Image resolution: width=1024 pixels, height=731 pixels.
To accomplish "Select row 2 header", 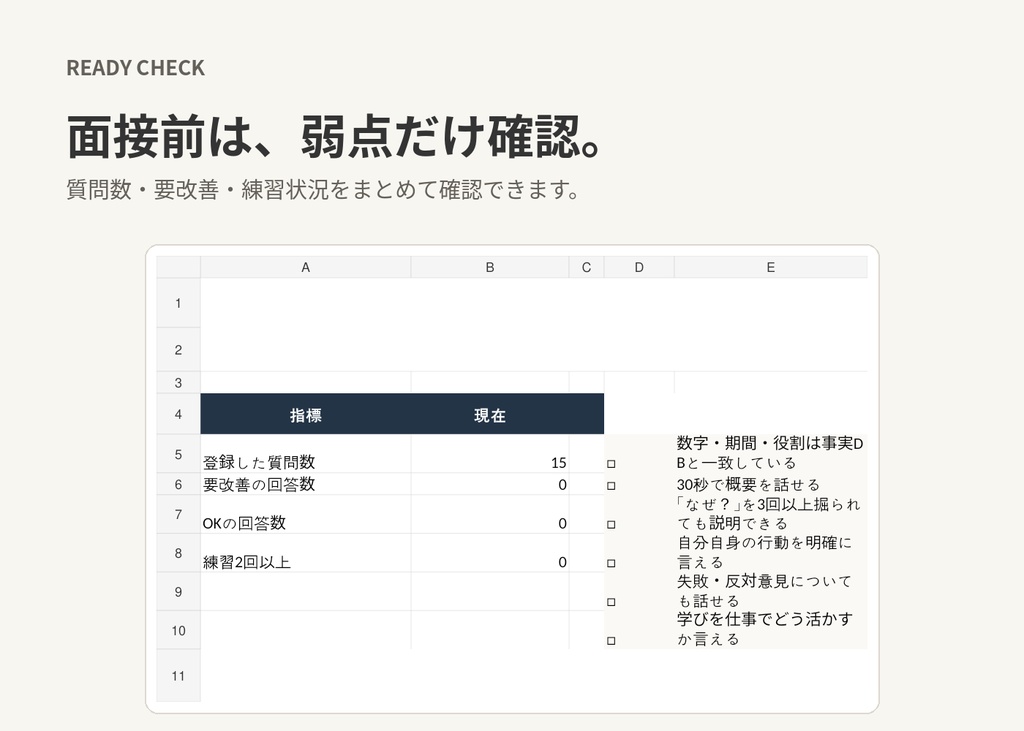I will pyautogui.click(x=178, y=349).
